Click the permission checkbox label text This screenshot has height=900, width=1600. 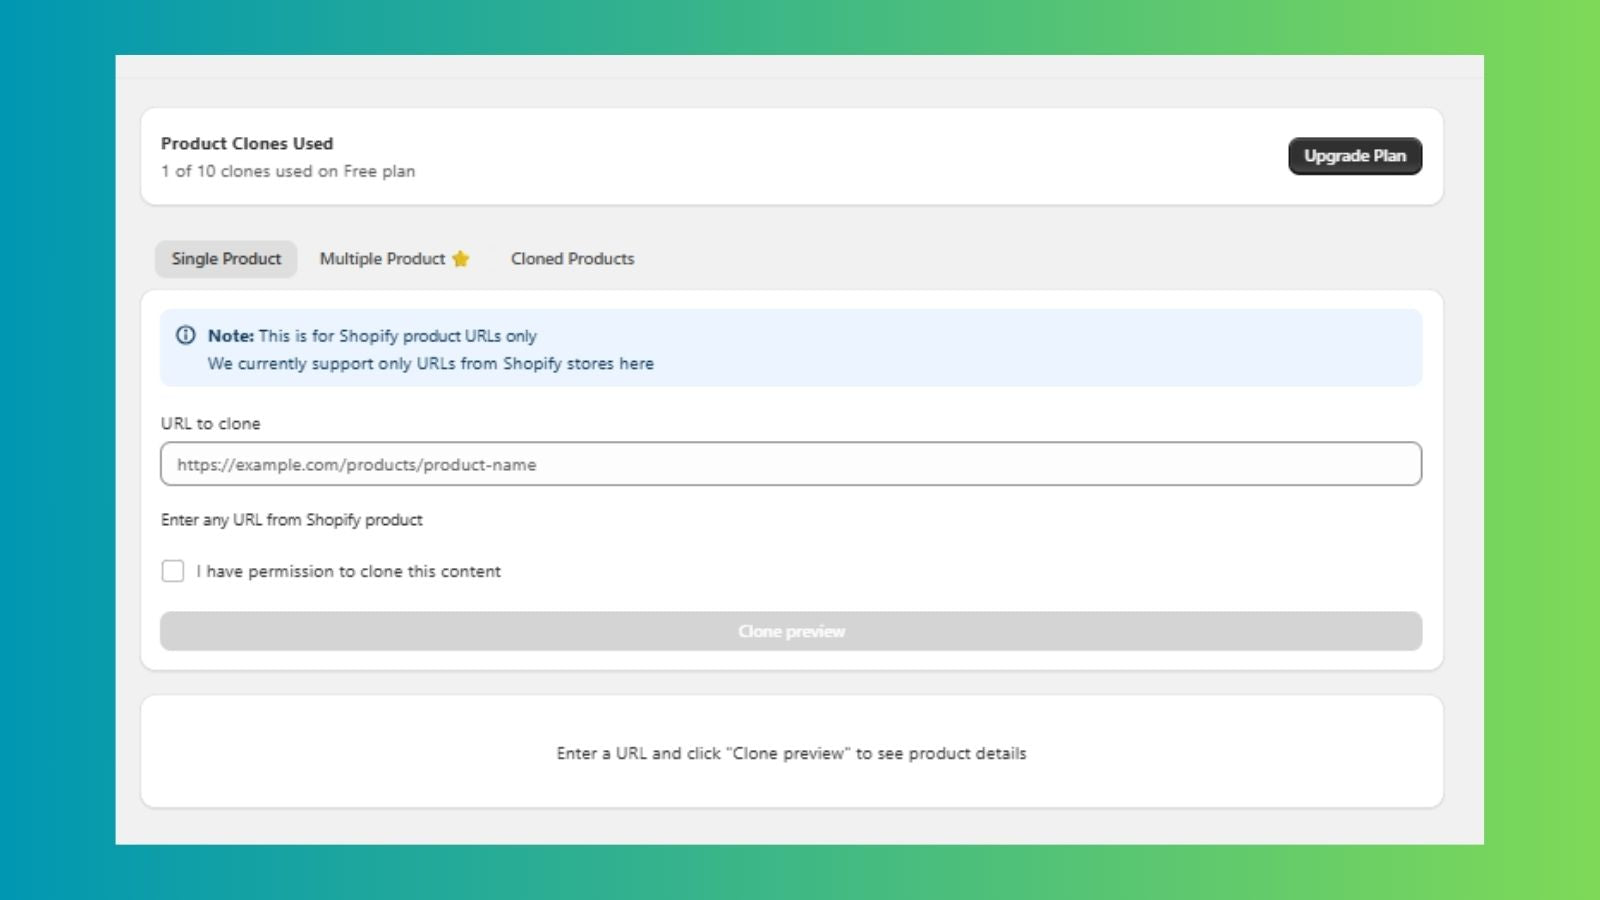click(x=348, y=571)
